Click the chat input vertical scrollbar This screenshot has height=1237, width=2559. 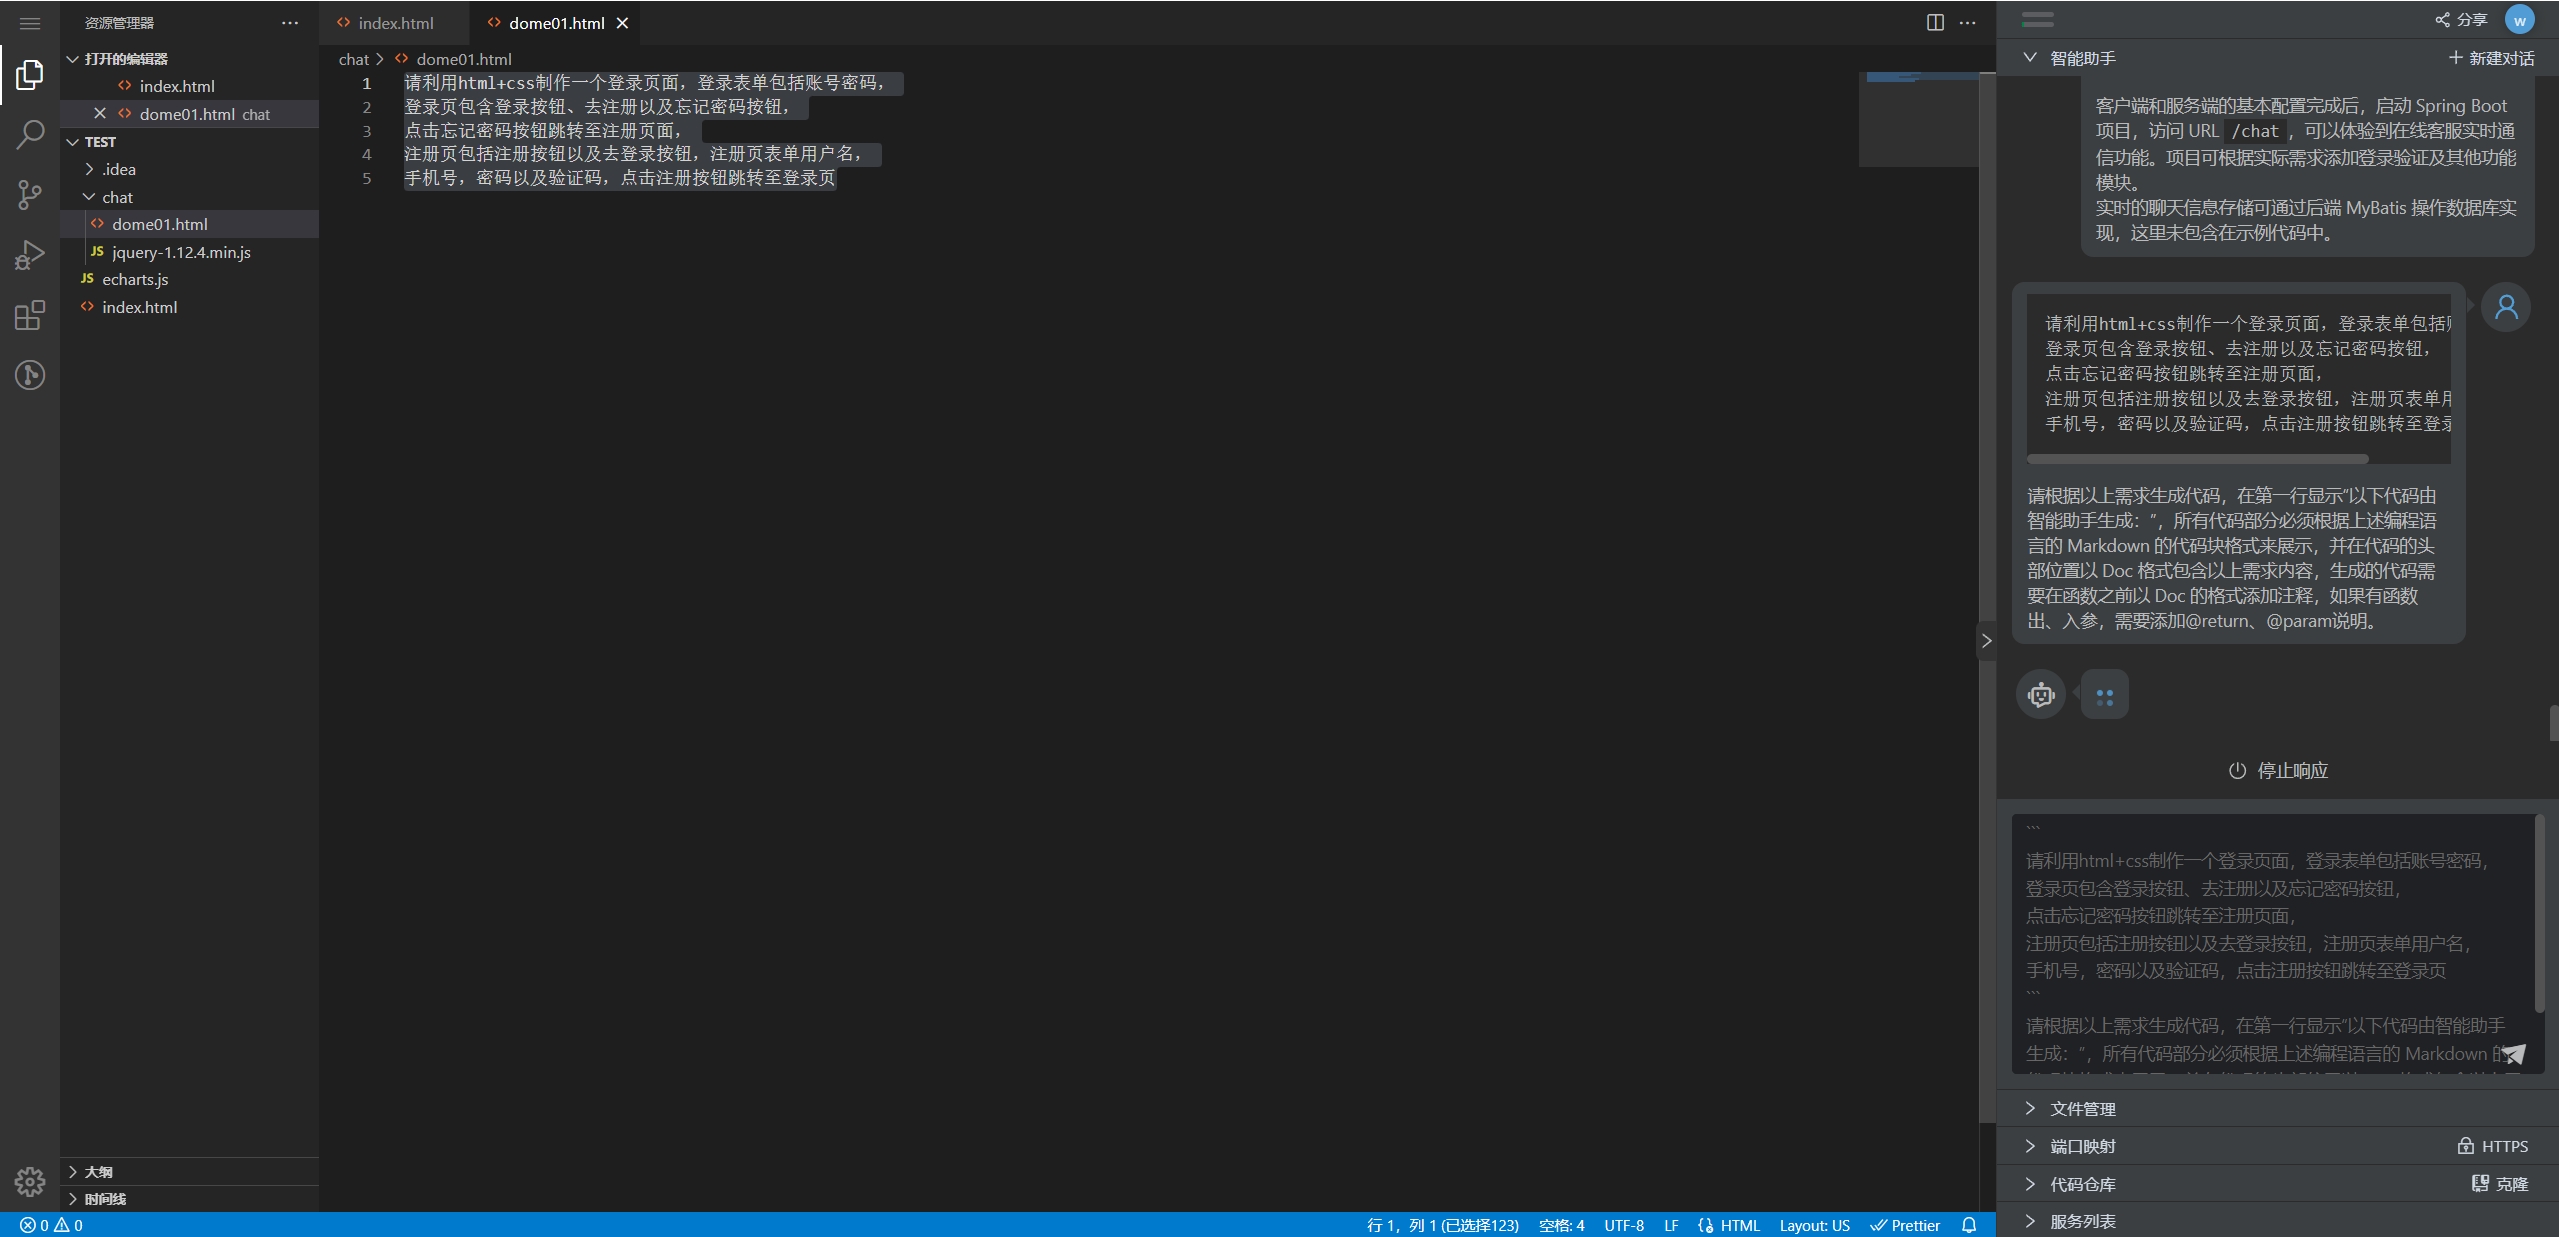click(2539, 913)
